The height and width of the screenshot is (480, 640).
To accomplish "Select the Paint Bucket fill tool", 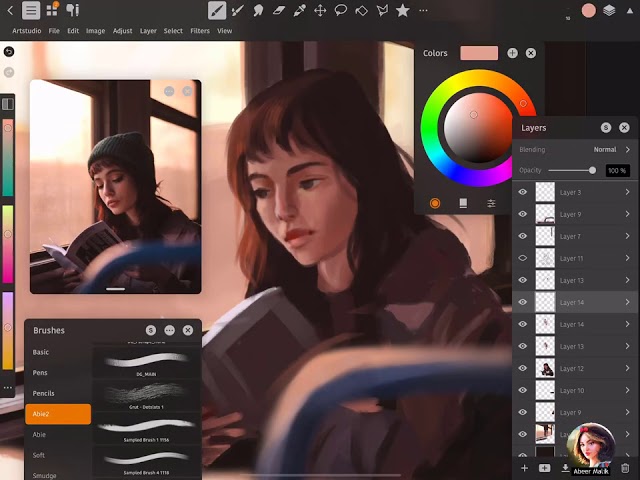I will 362,10.
